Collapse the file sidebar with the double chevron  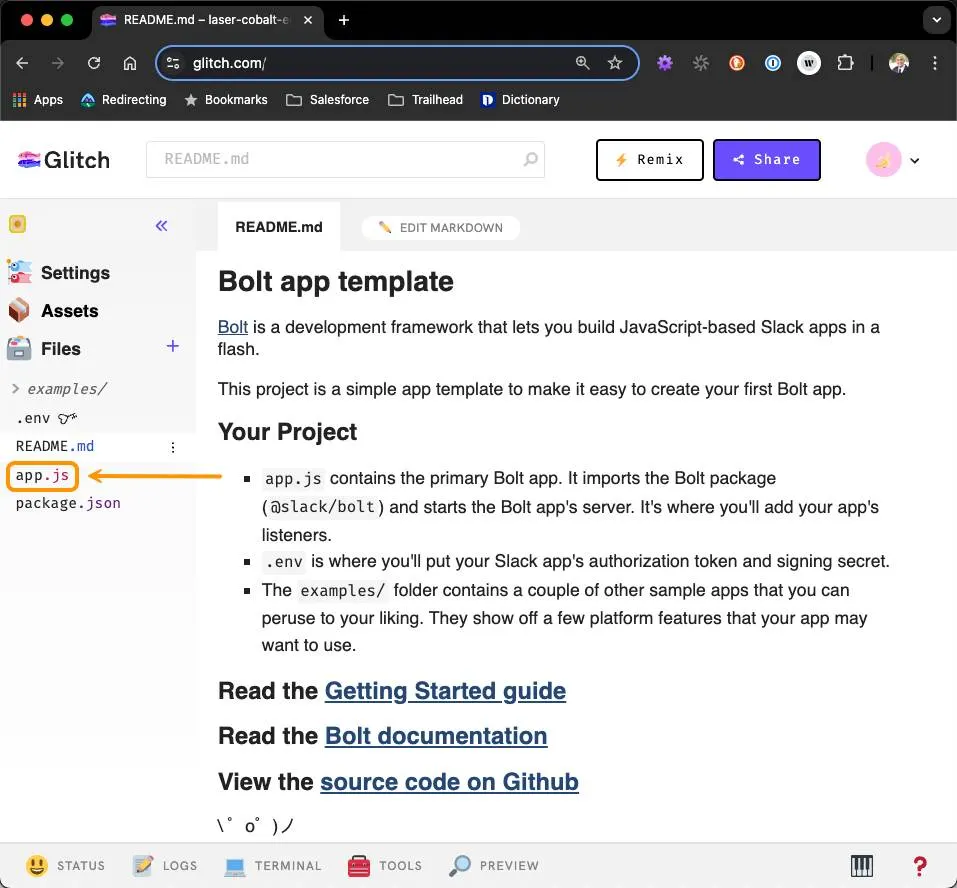click(x=161, y=226)
